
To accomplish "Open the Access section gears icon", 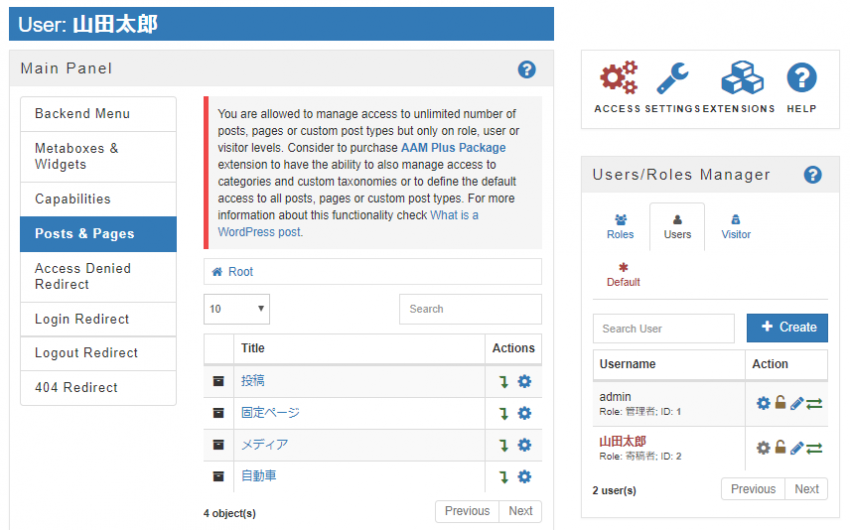I will point(618,78).
